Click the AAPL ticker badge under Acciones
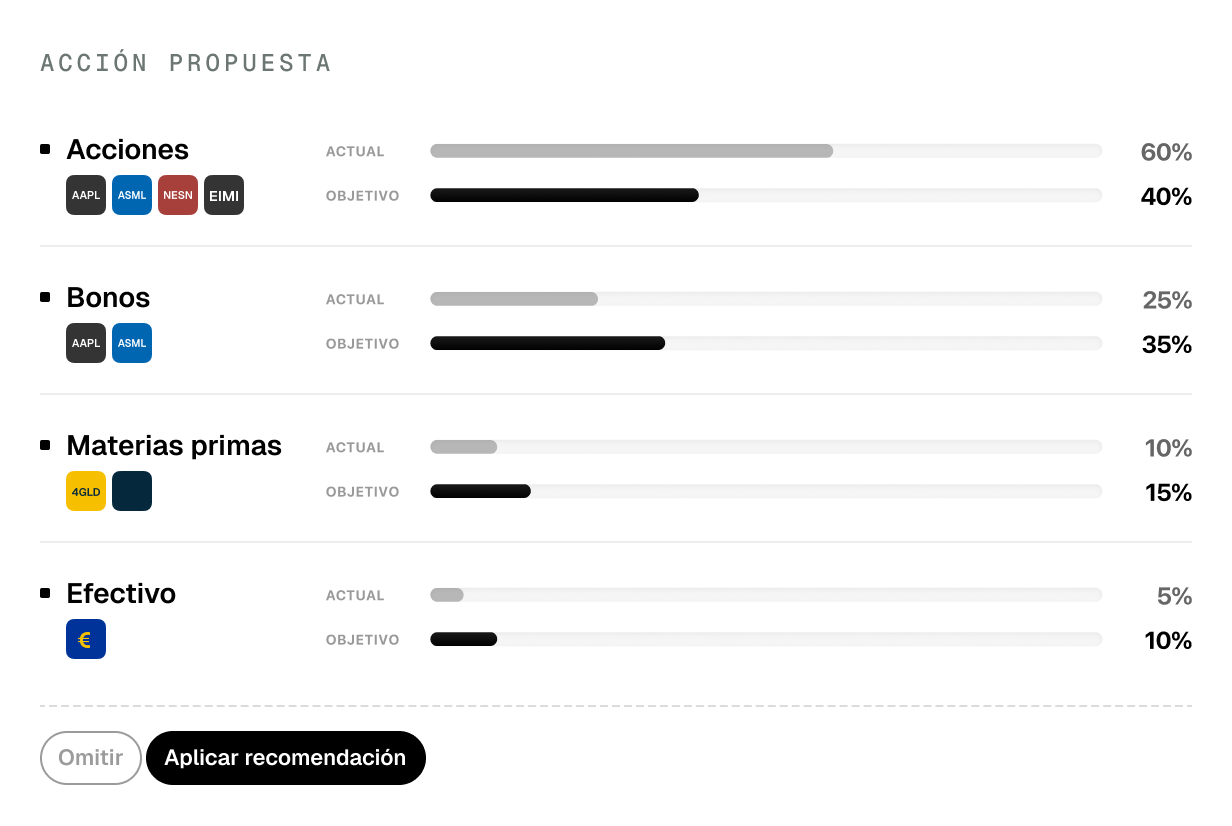The width and height of the screenshot is (1232, 826). click(x=86, y=195)
